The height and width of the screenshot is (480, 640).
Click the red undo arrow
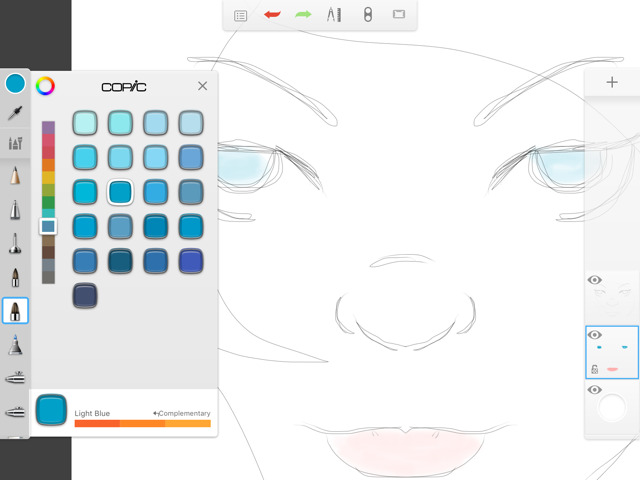point(272,15)
